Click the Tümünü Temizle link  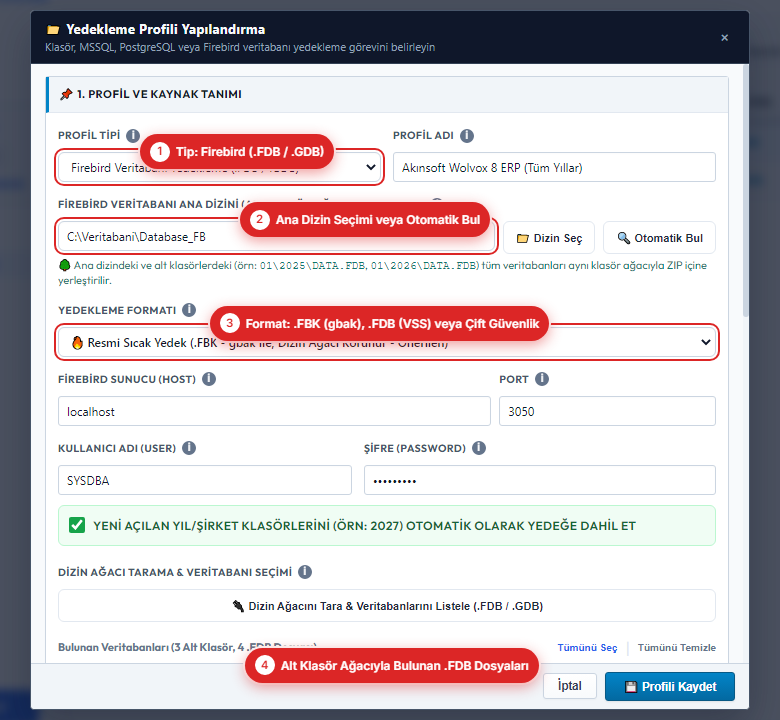click(x=677, y=648)
